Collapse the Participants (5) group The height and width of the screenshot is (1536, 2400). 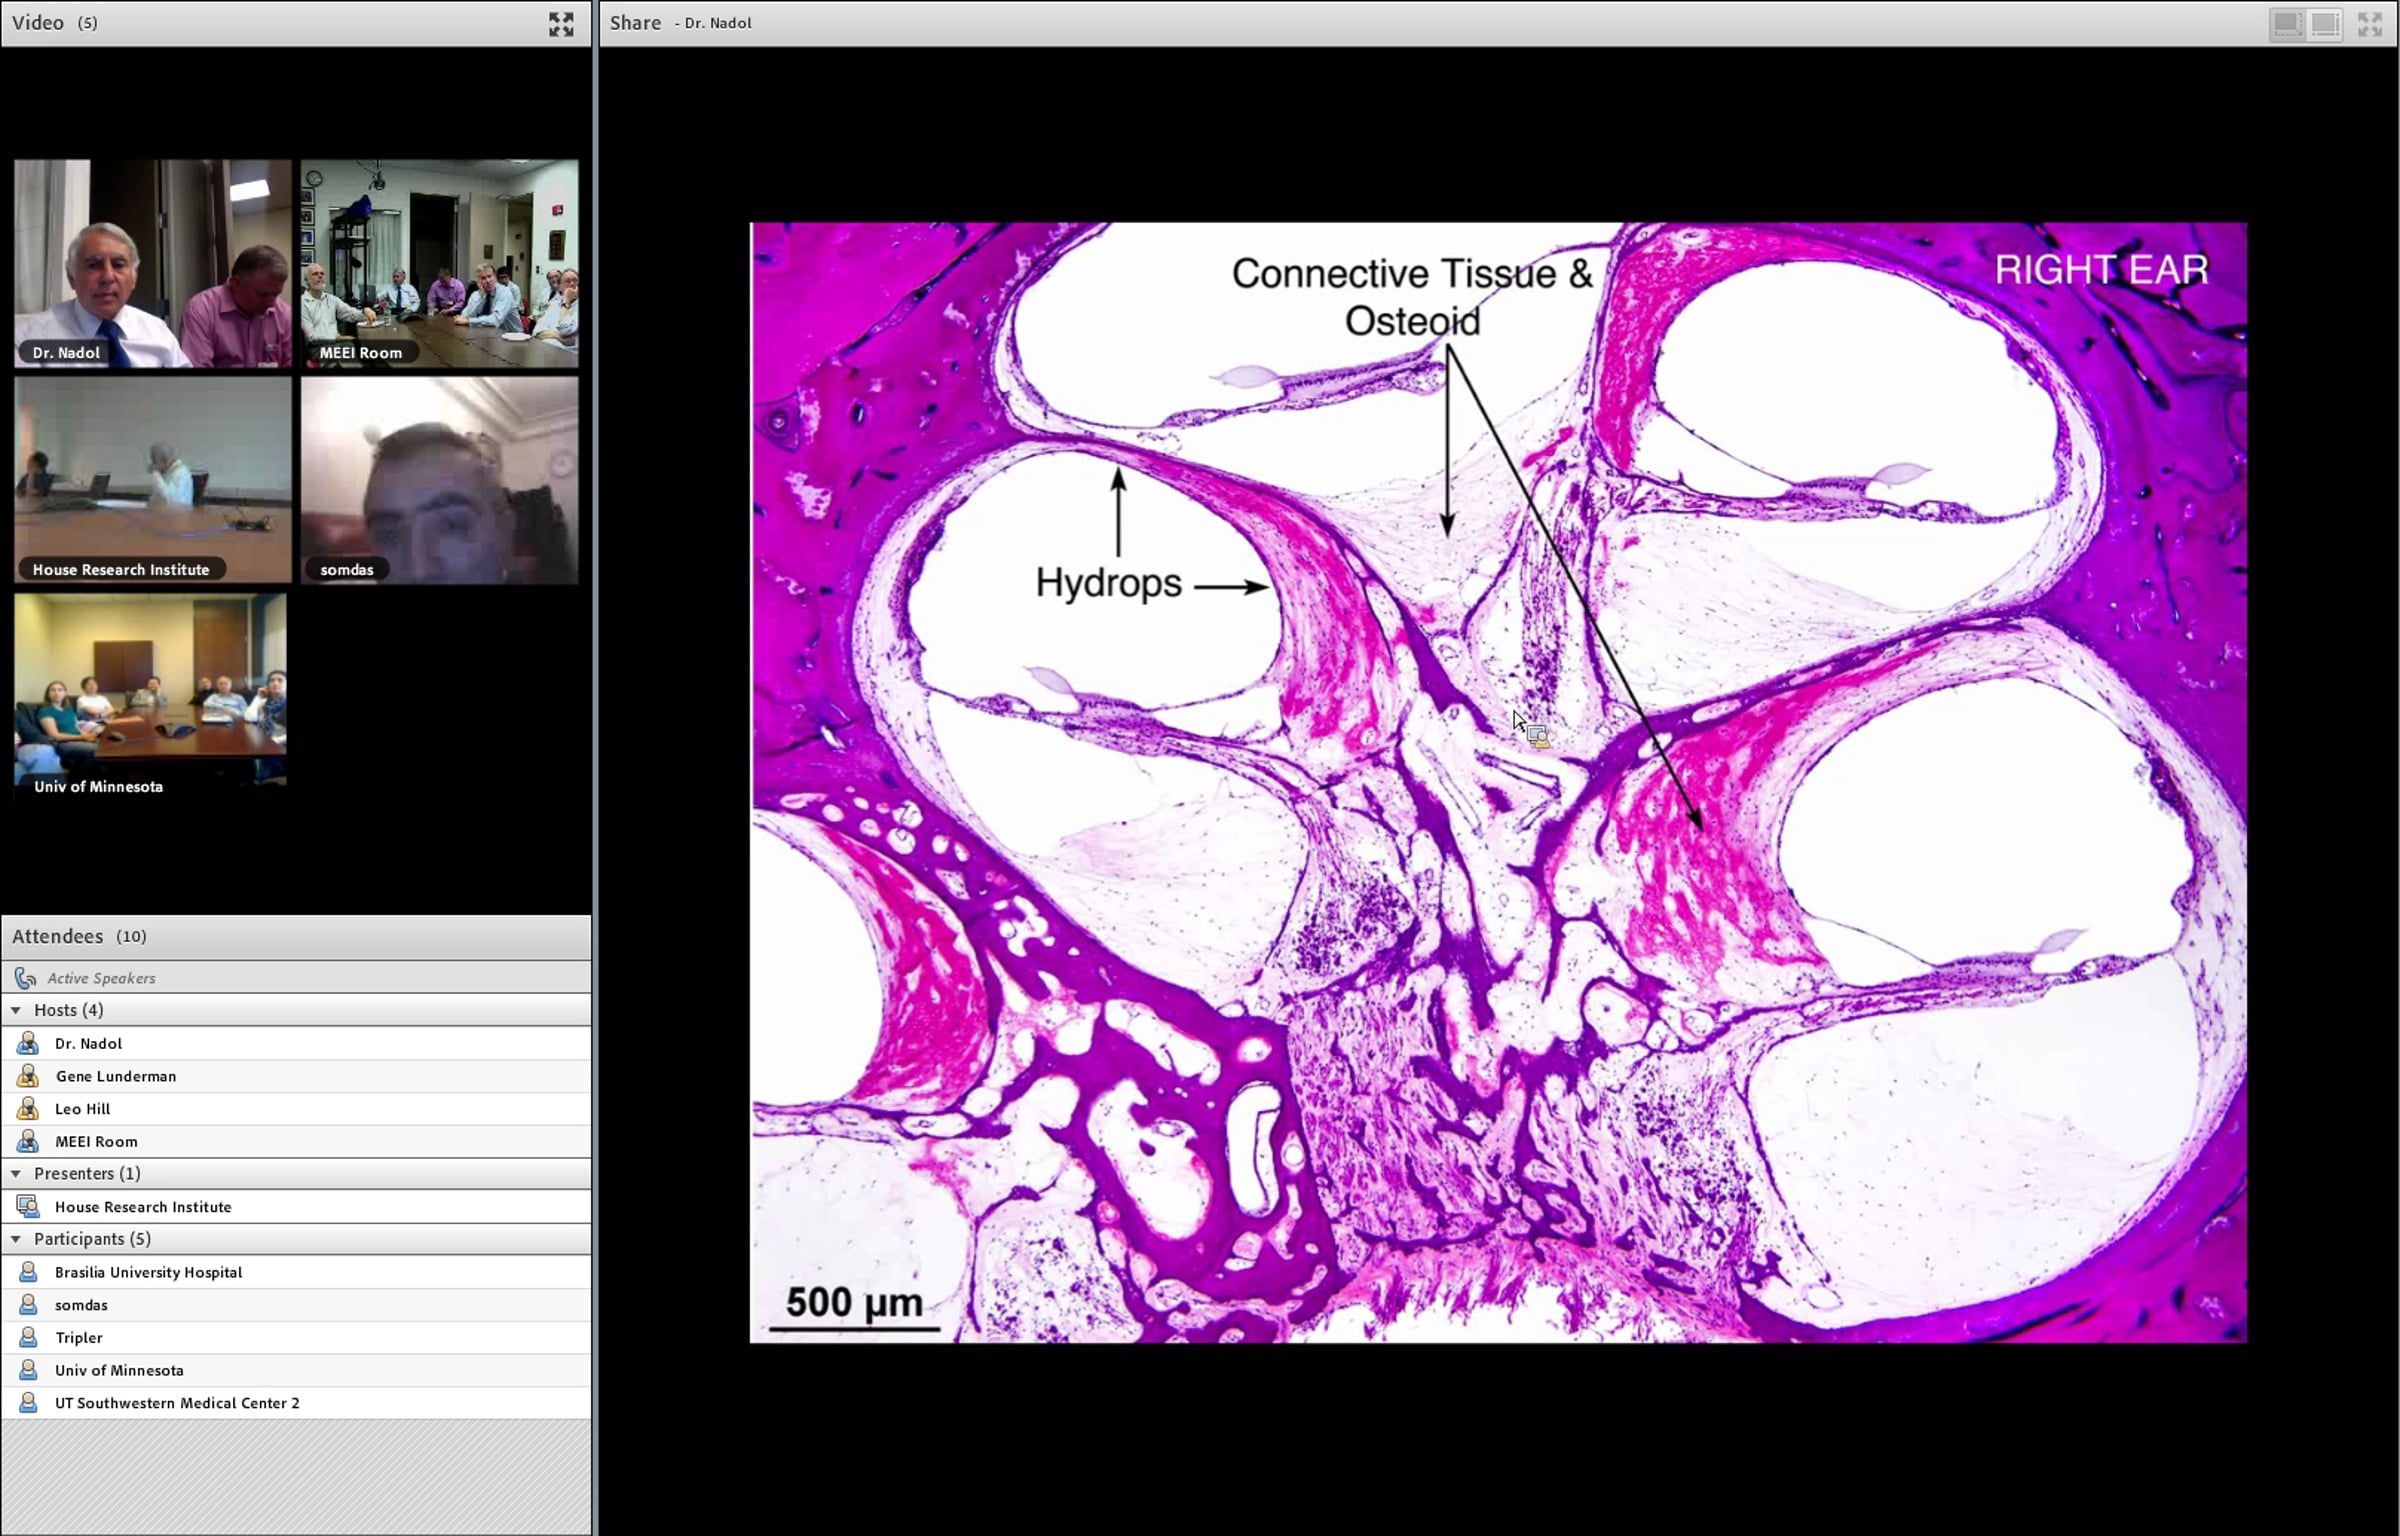16,1239
